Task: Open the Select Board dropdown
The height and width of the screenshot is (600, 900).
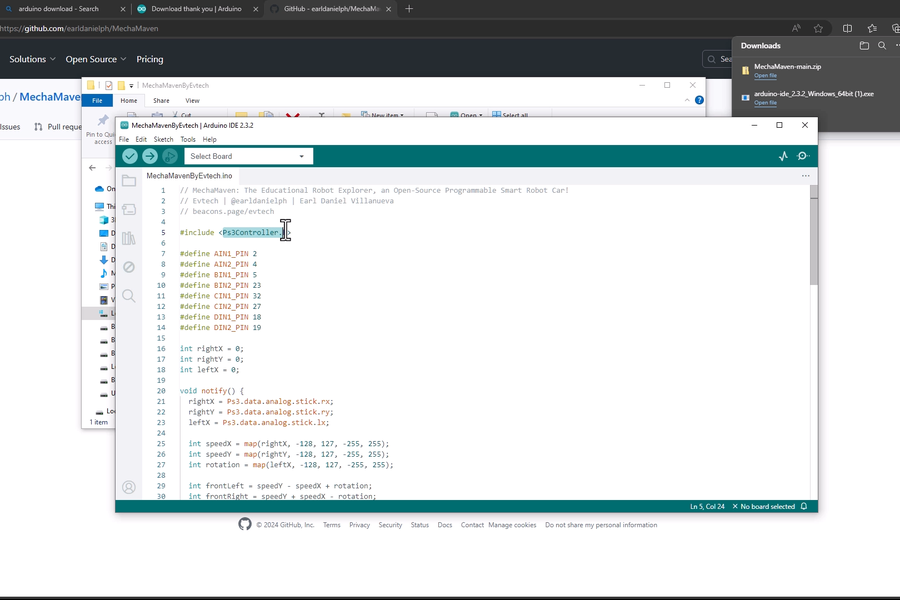Action: point(249,156)
